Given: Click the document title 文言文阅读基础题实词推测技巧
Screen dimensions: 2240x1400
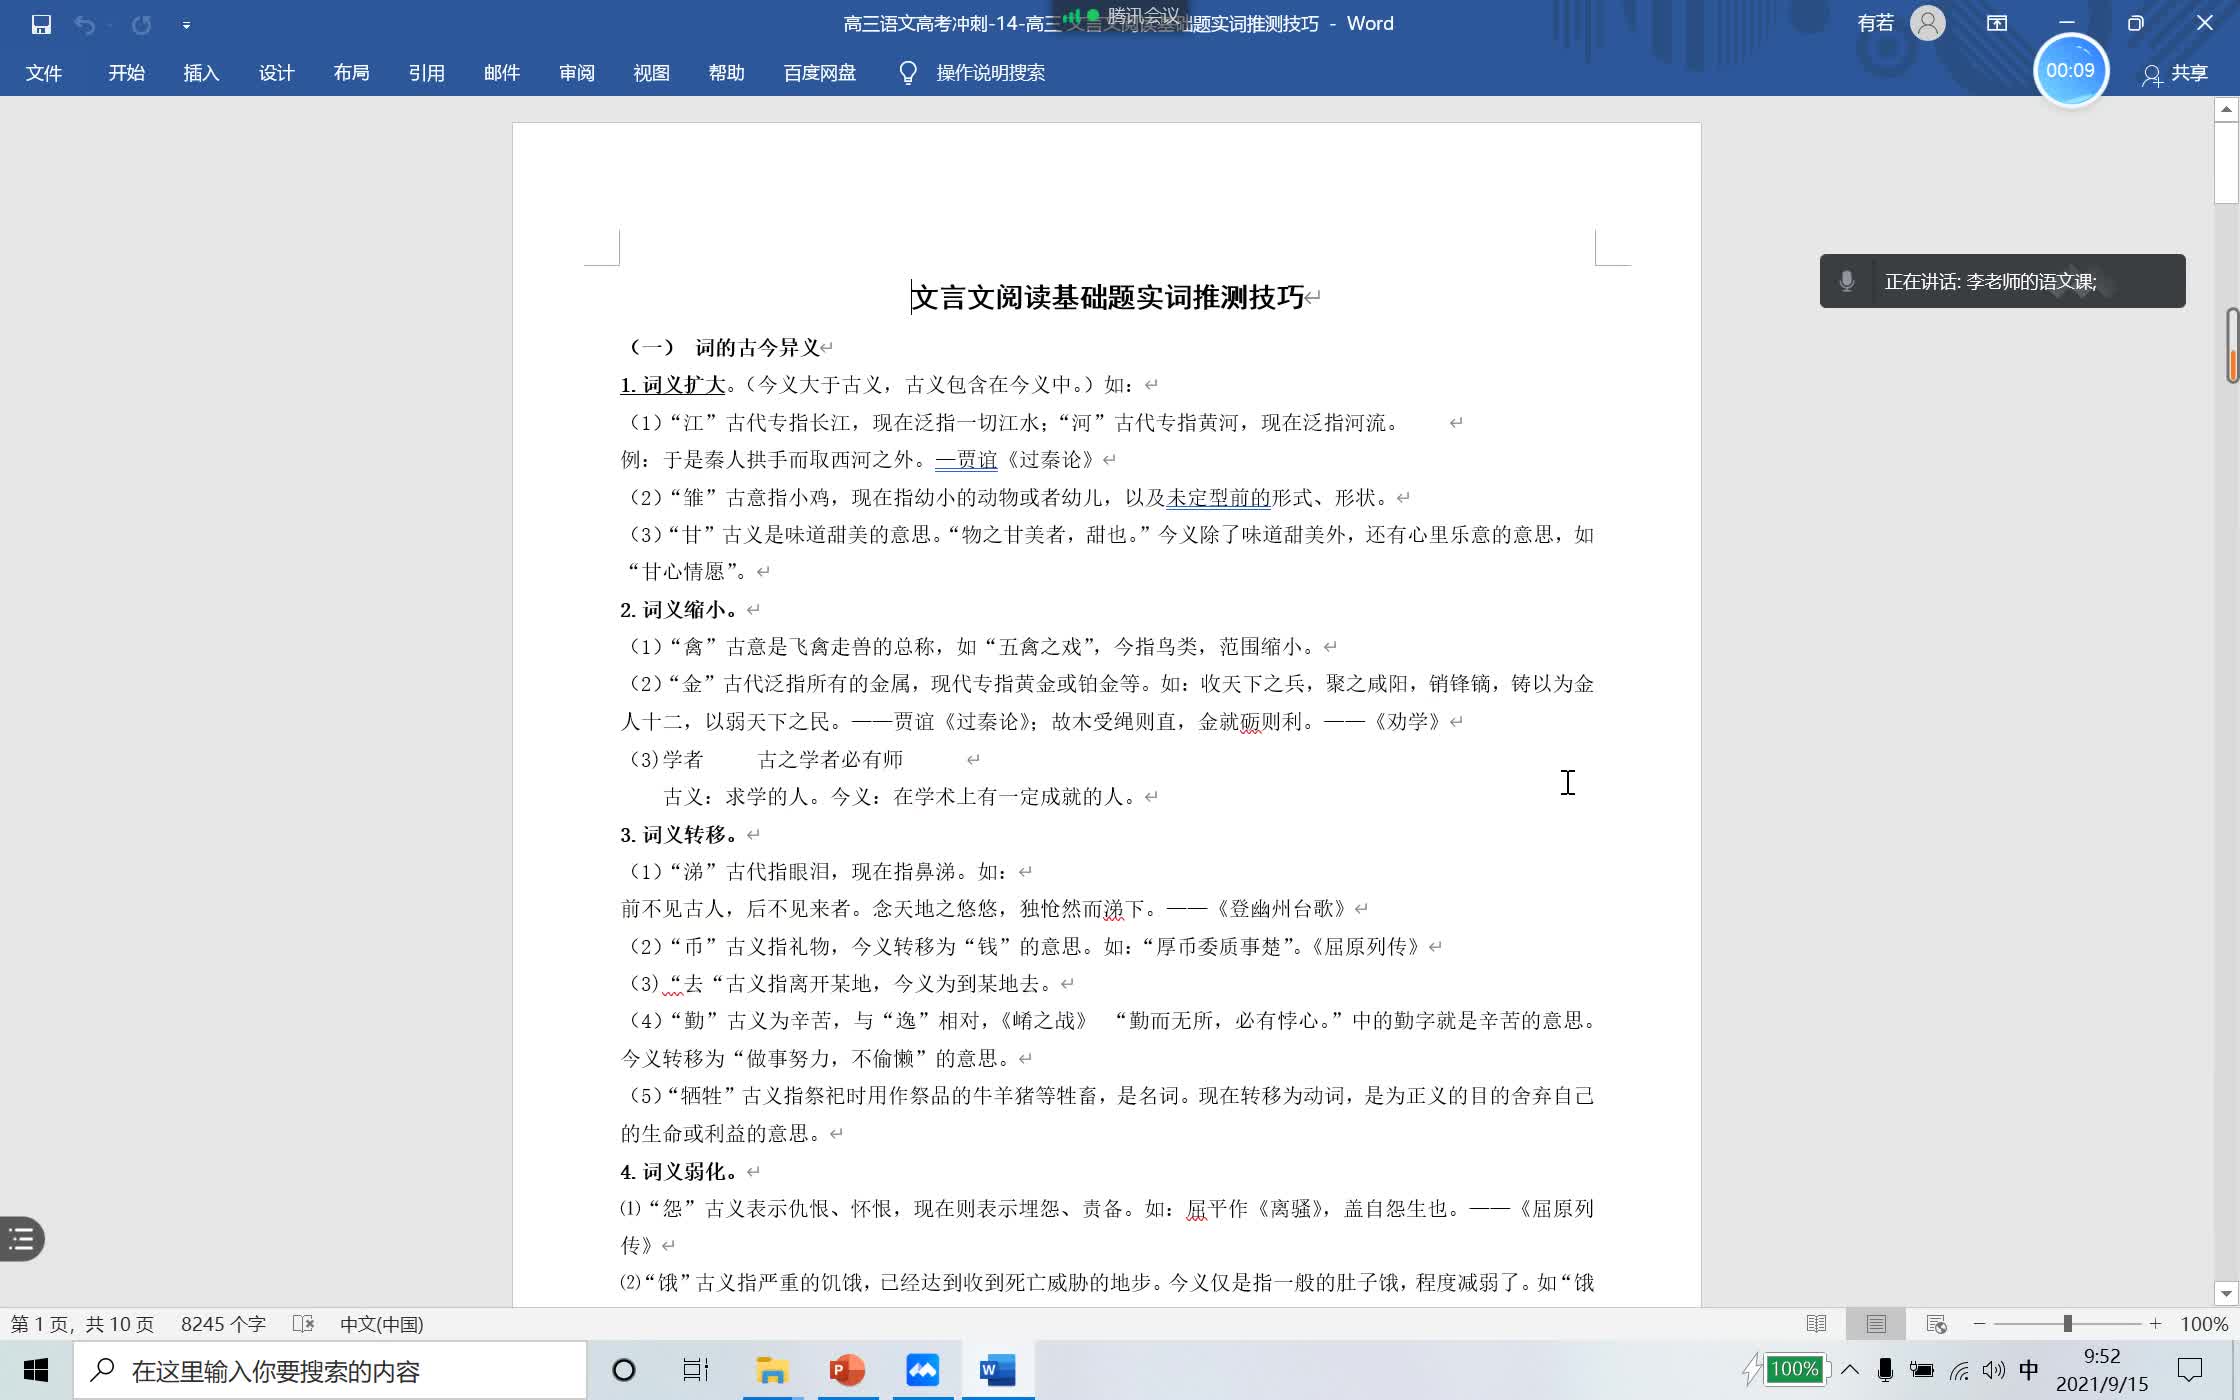Looking at the screenshot, I should (1108, 297).
